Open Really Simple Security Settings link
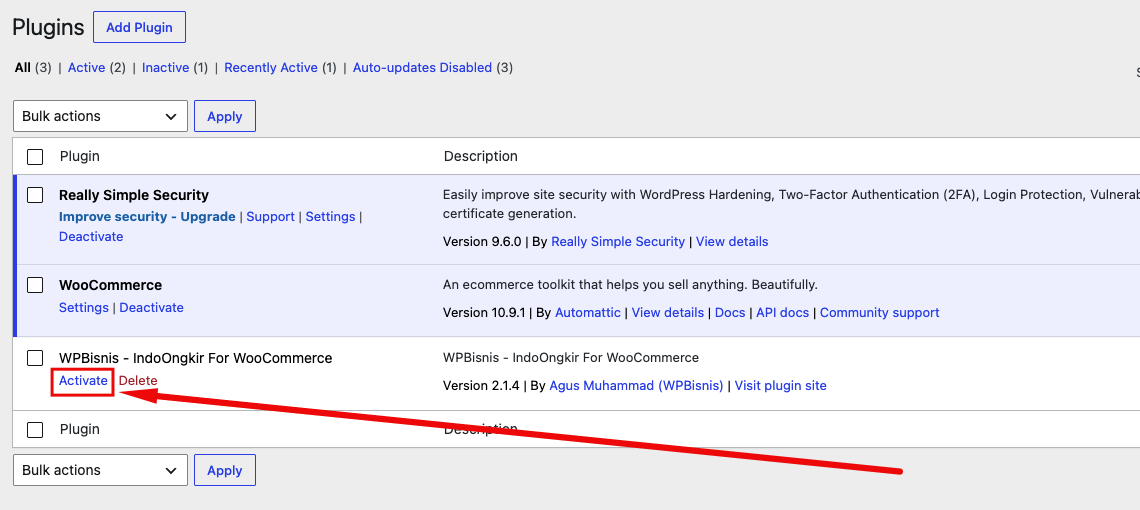Screen dimensions: 1140x510 330,217
